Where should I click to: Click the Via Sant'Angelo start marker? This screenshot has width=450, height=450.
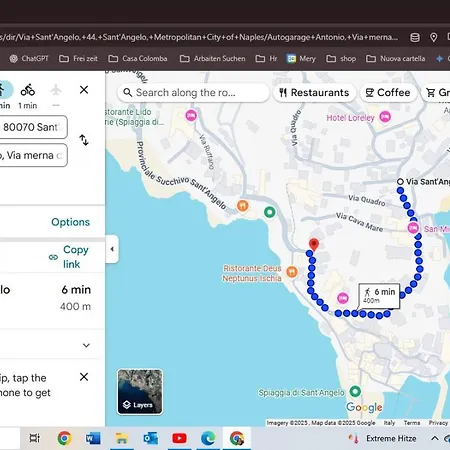coord(400,182)
